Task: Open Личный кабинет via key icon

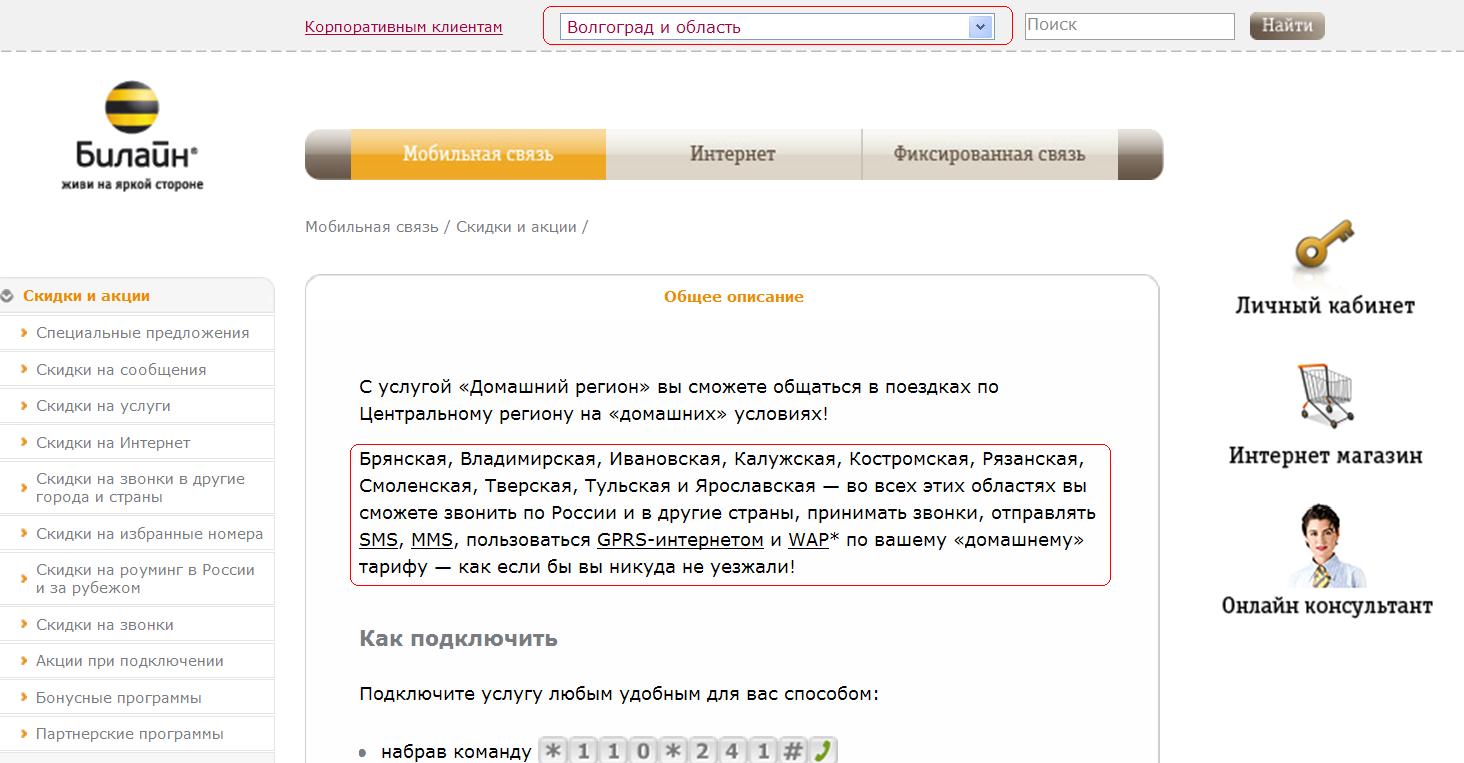Action: 1324,250
